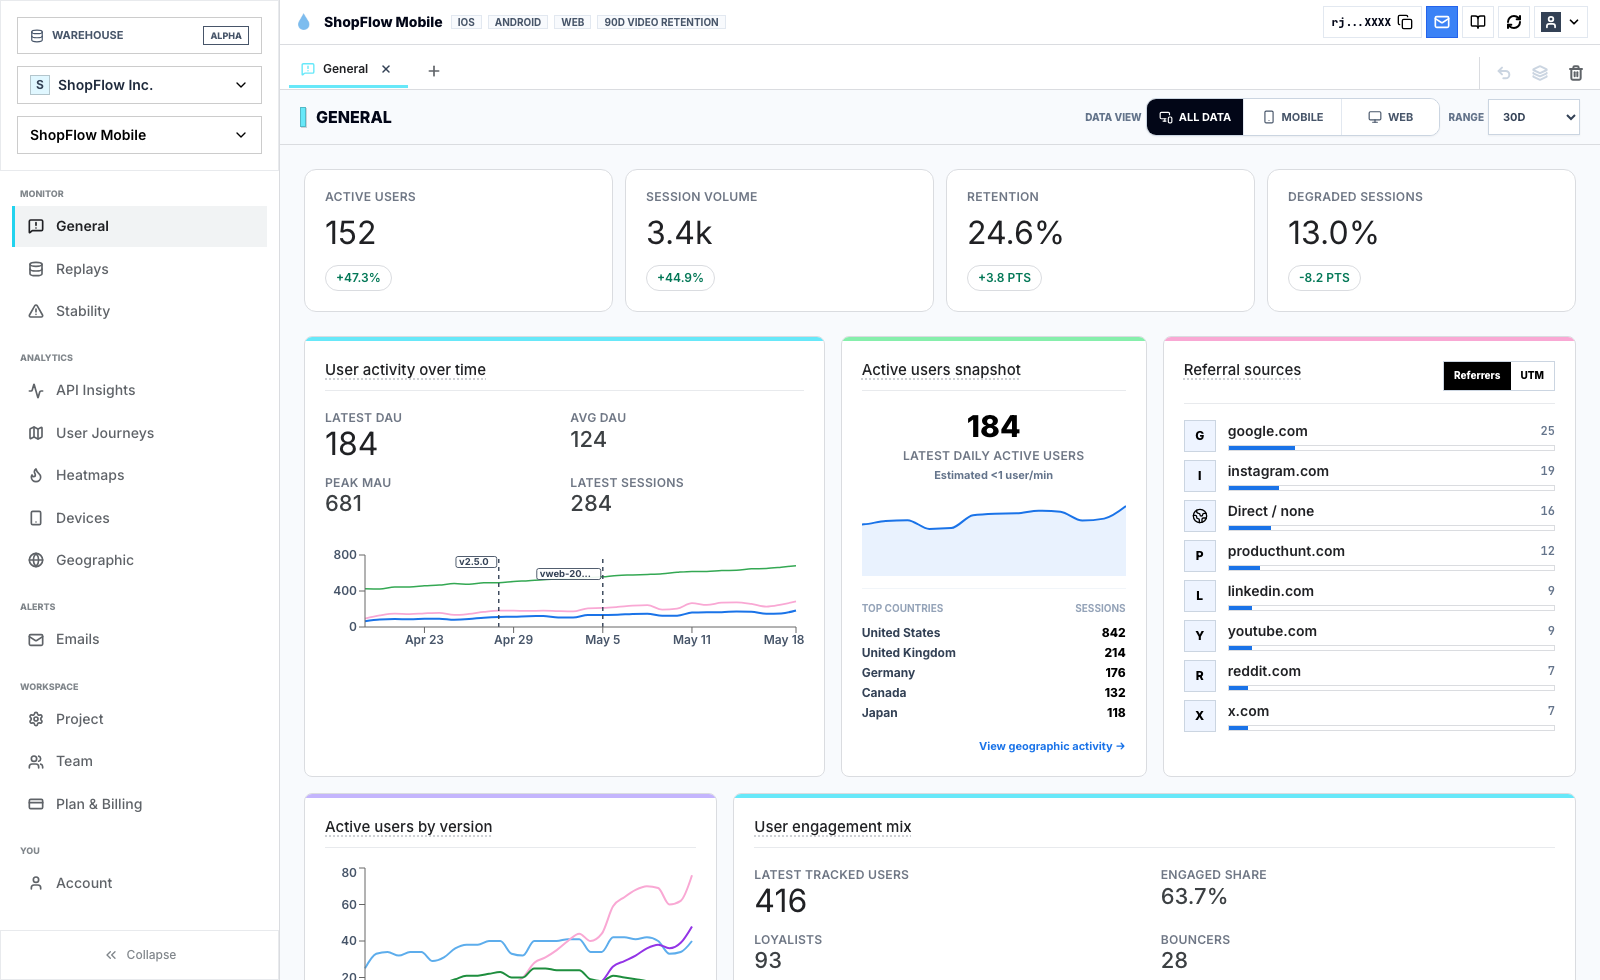
Task: Open General in the sidebar
Action: [x=140, y=226]
